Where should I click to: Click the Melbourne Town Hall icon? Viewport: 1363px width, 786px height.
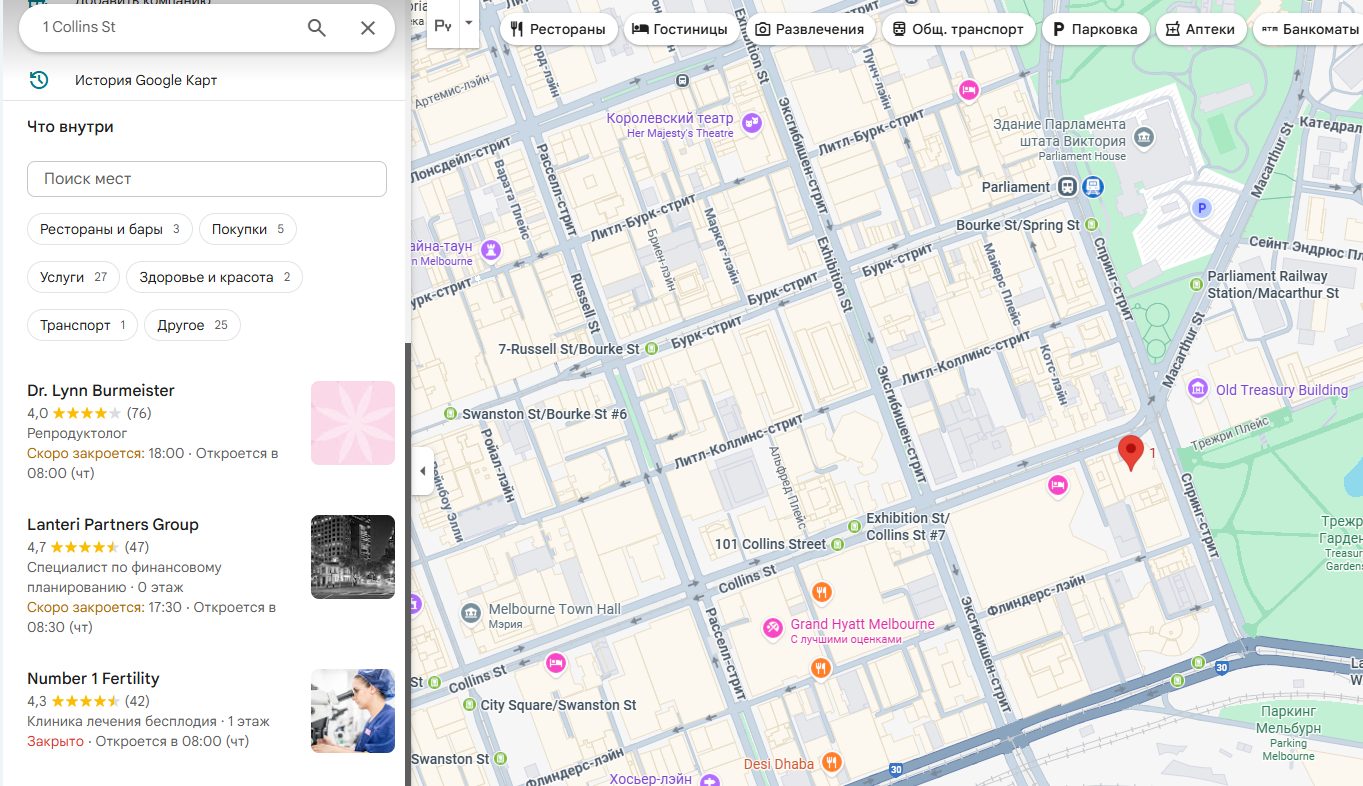(x=470, y=612)
